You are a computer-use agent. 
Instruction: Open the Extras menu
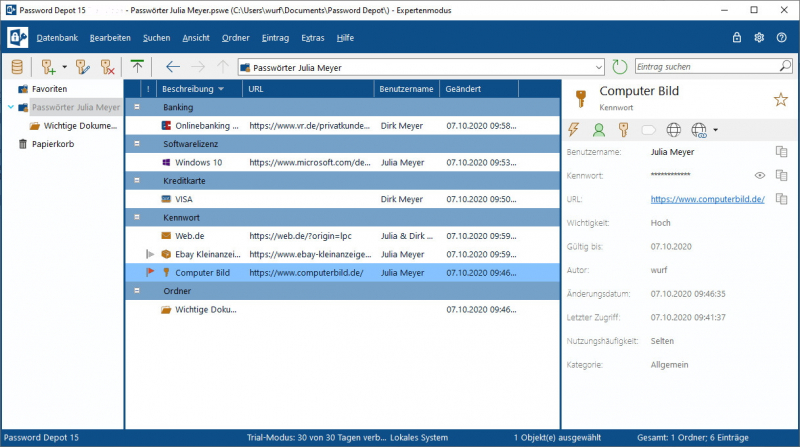point(312,37)
